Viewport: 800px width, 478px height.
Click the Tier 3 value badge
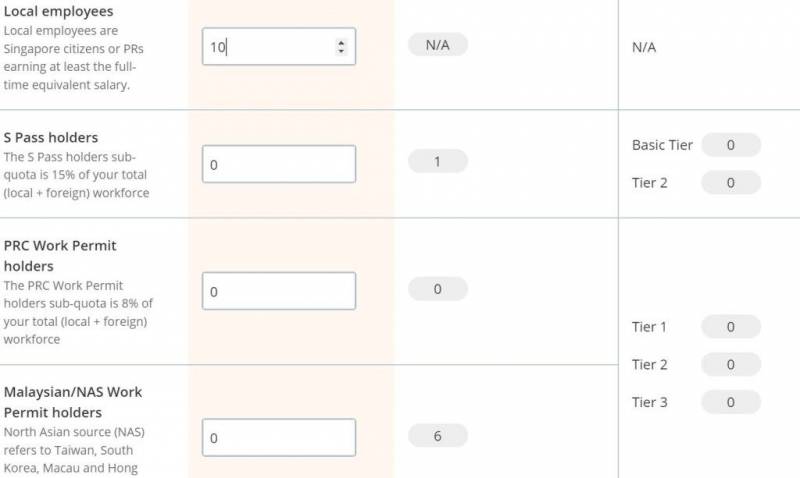pyautogui.click(x=730, y=402)
